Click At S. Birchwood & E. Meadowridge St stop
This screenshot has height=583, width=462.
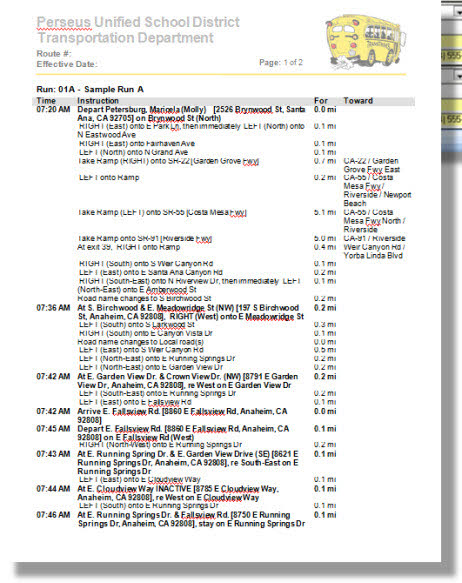[190, 312]
